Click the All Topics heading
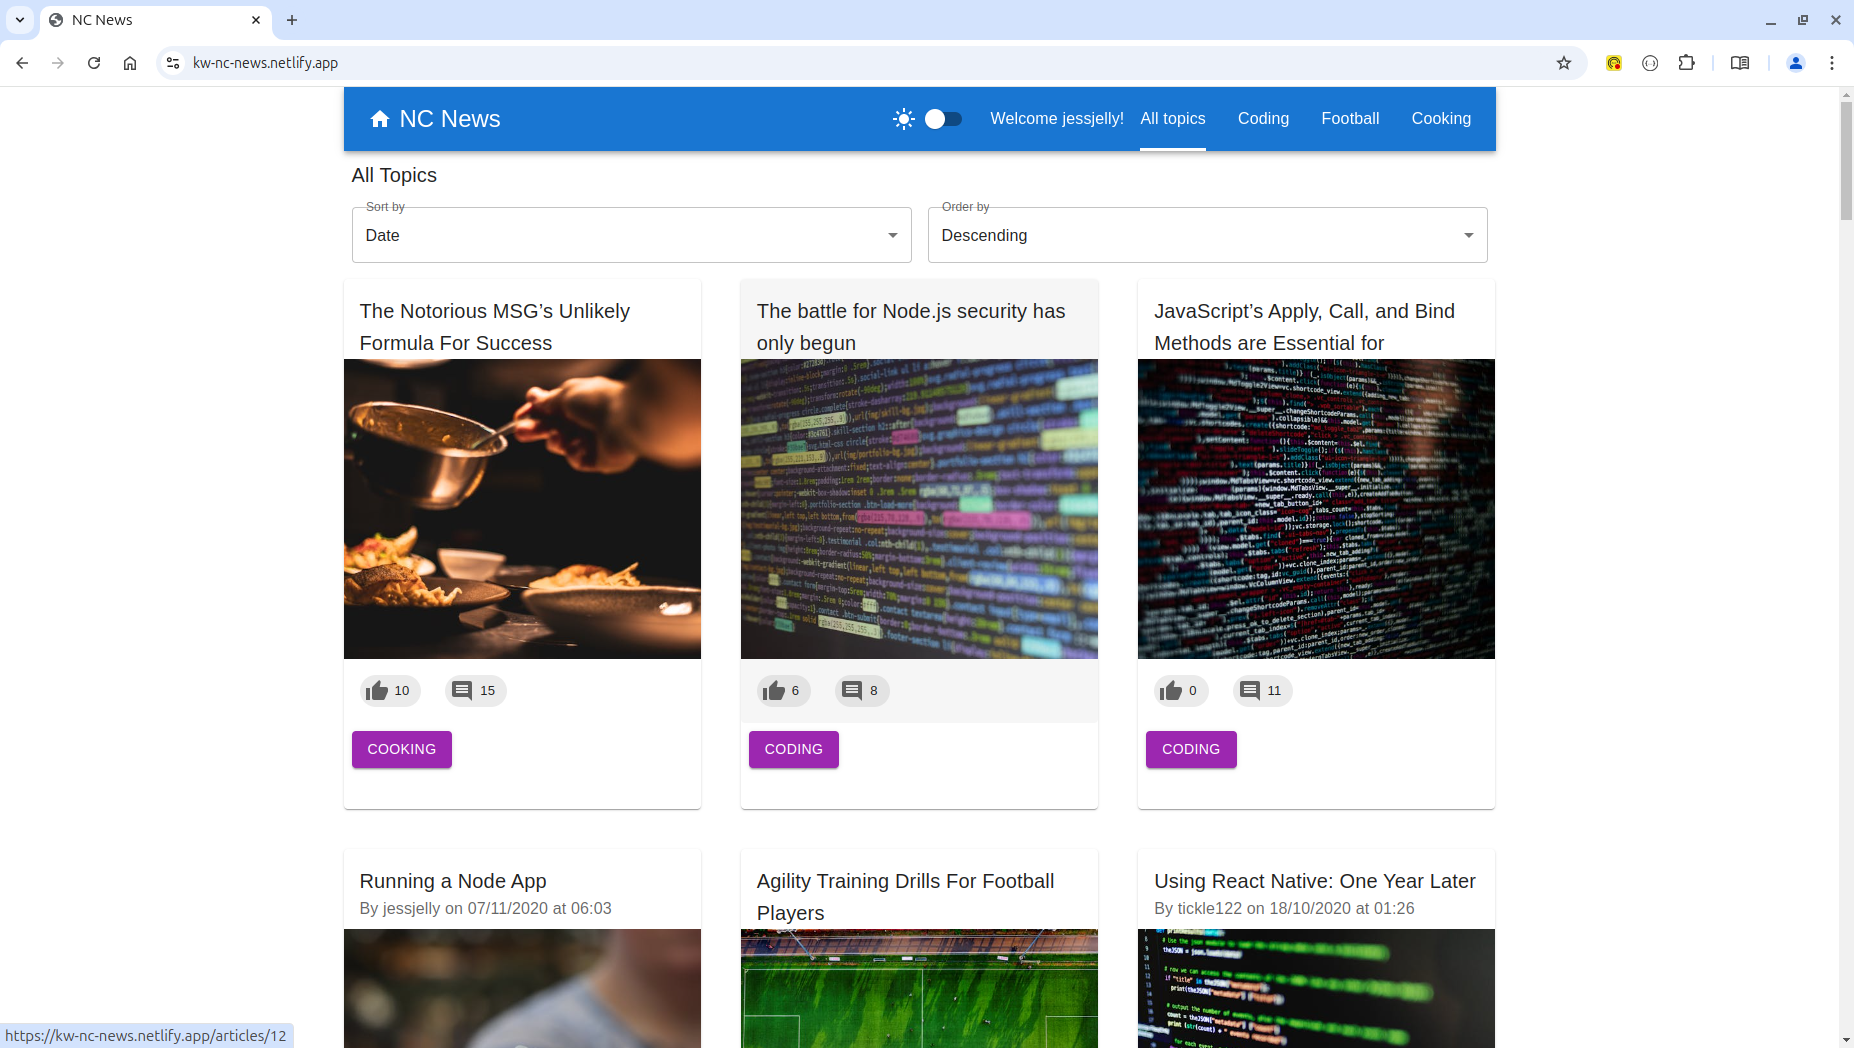 coord(394,175)
